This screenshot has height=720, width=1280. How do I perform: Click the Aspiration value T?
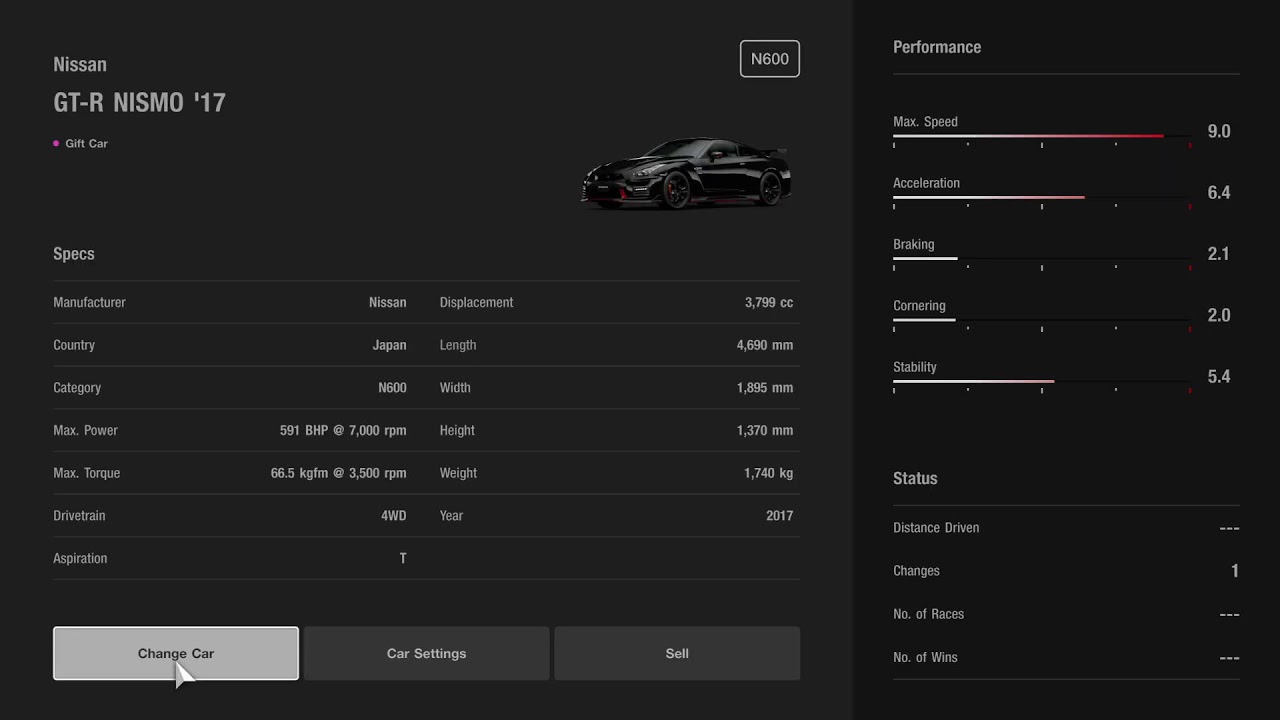pos(403,559)
